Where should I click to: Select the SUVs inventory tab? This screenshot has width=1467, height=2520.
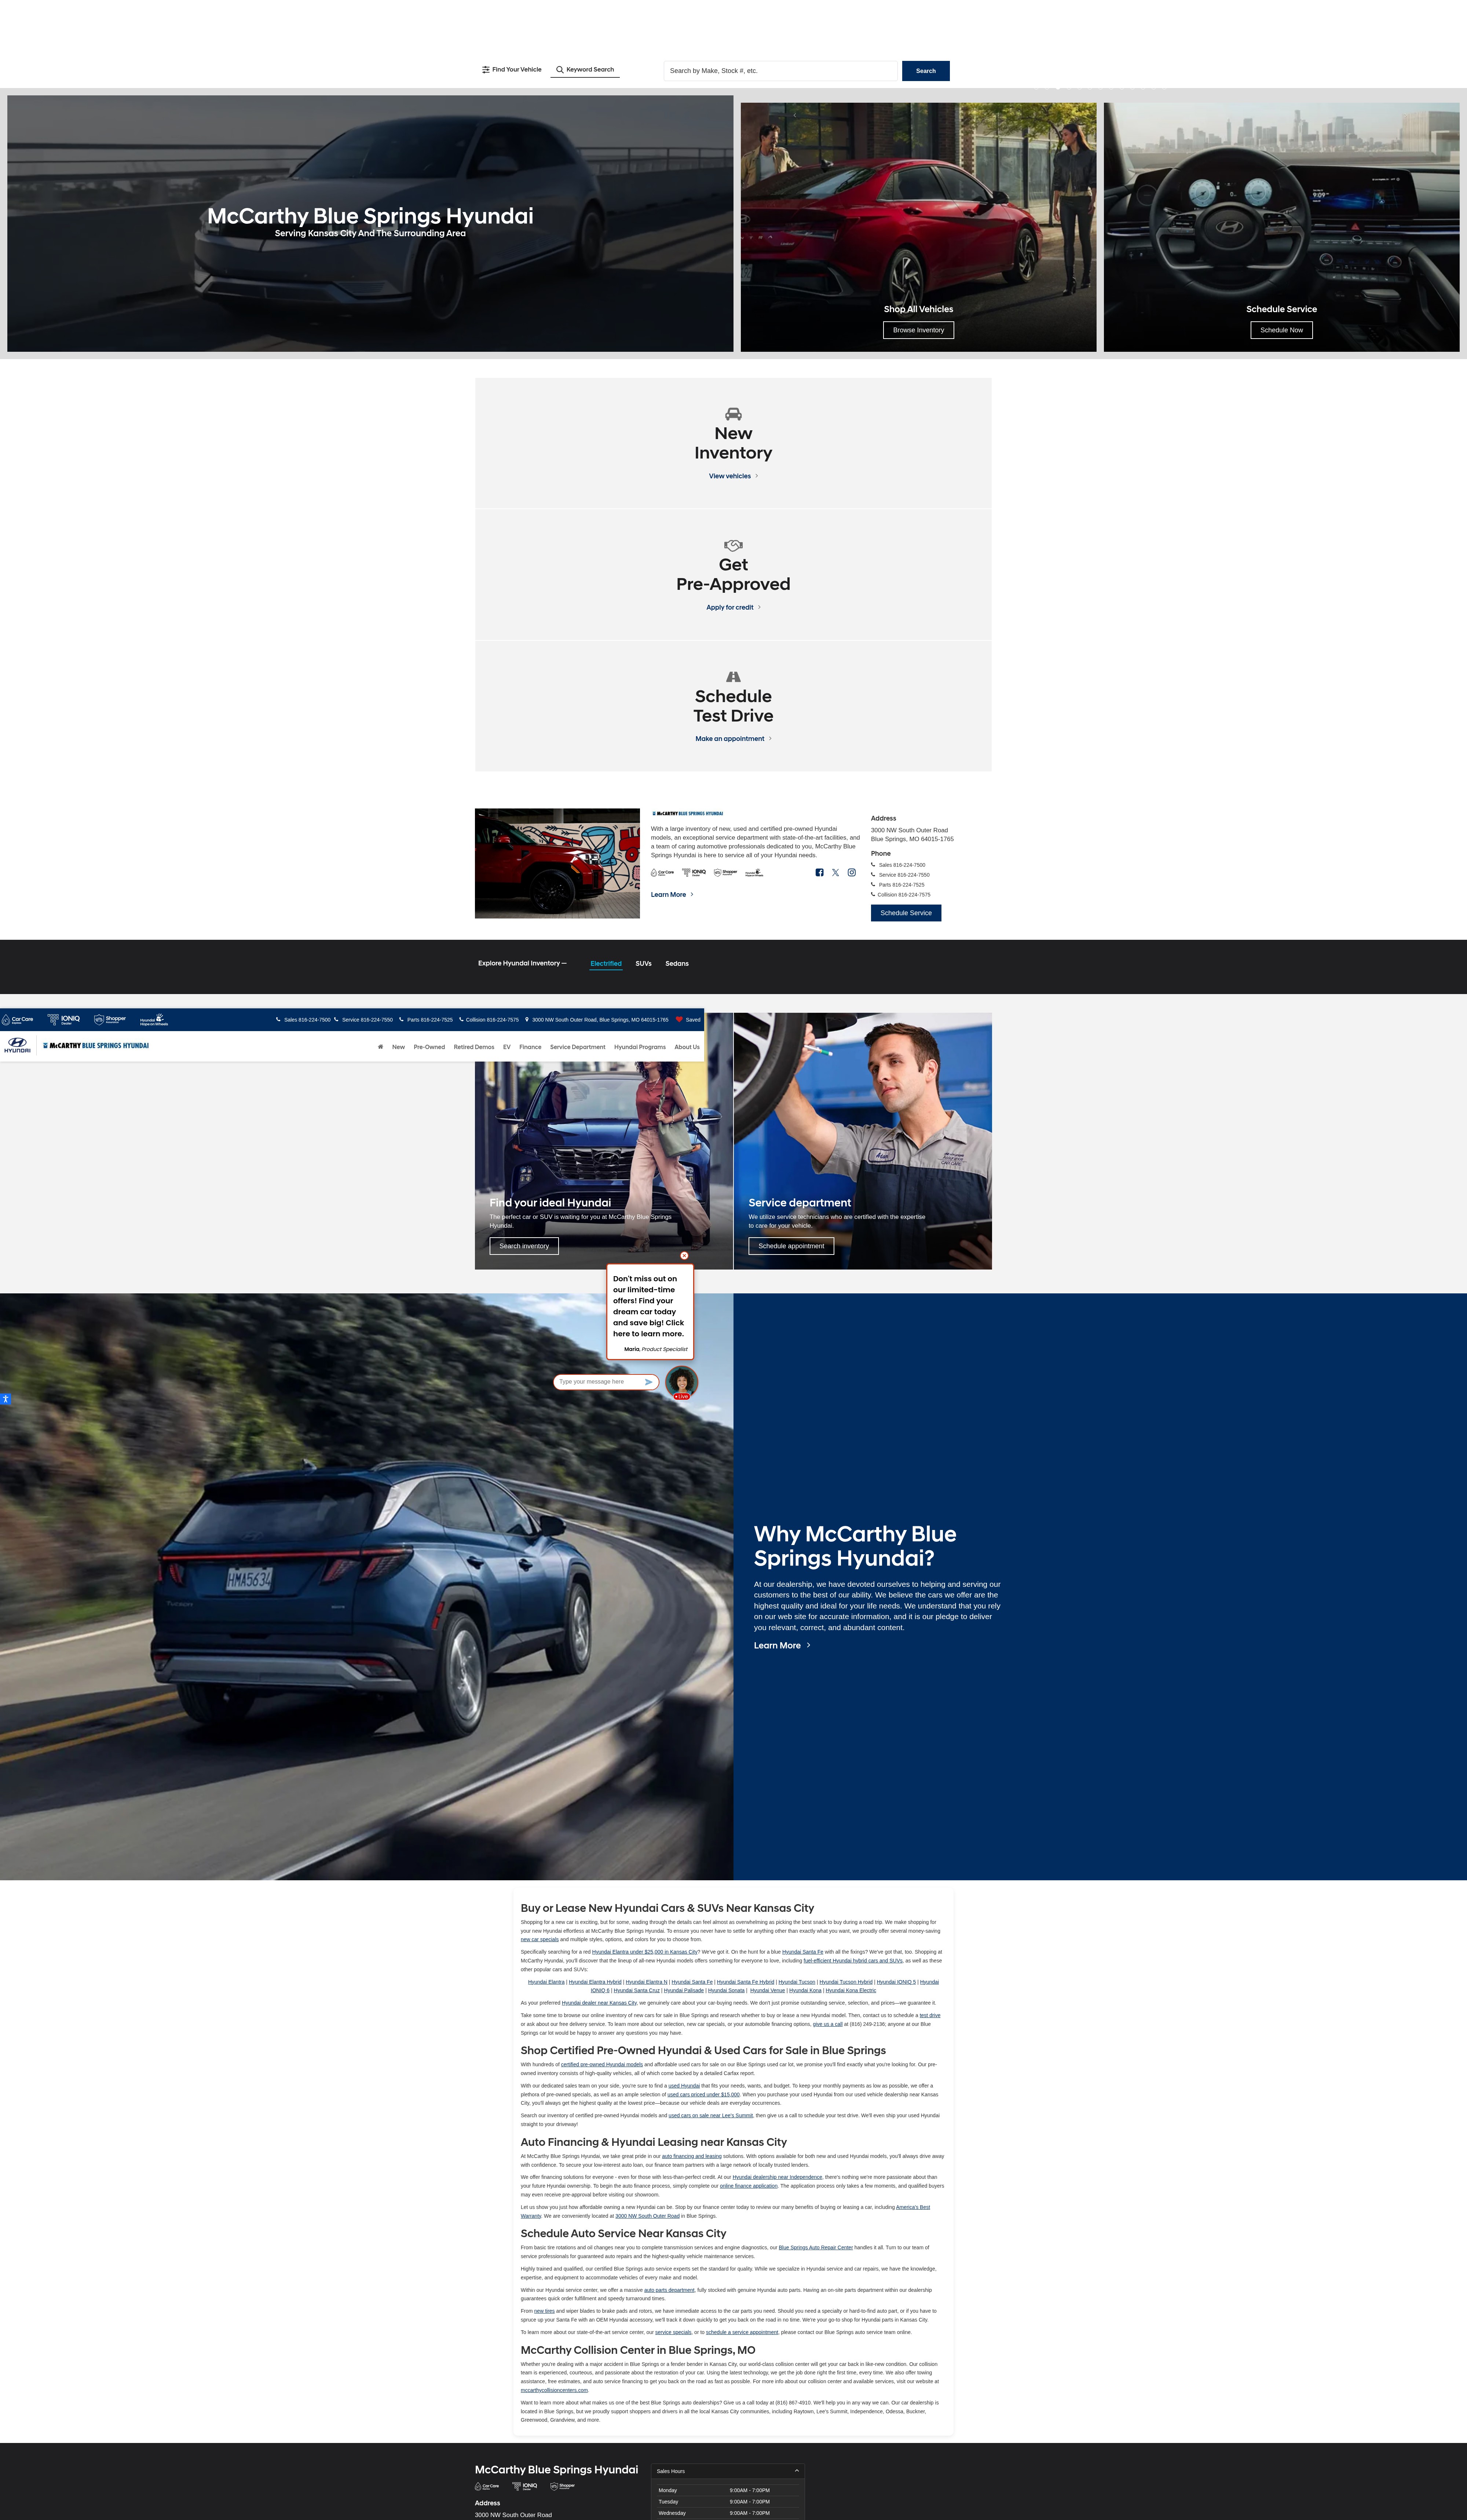point(643,964)
